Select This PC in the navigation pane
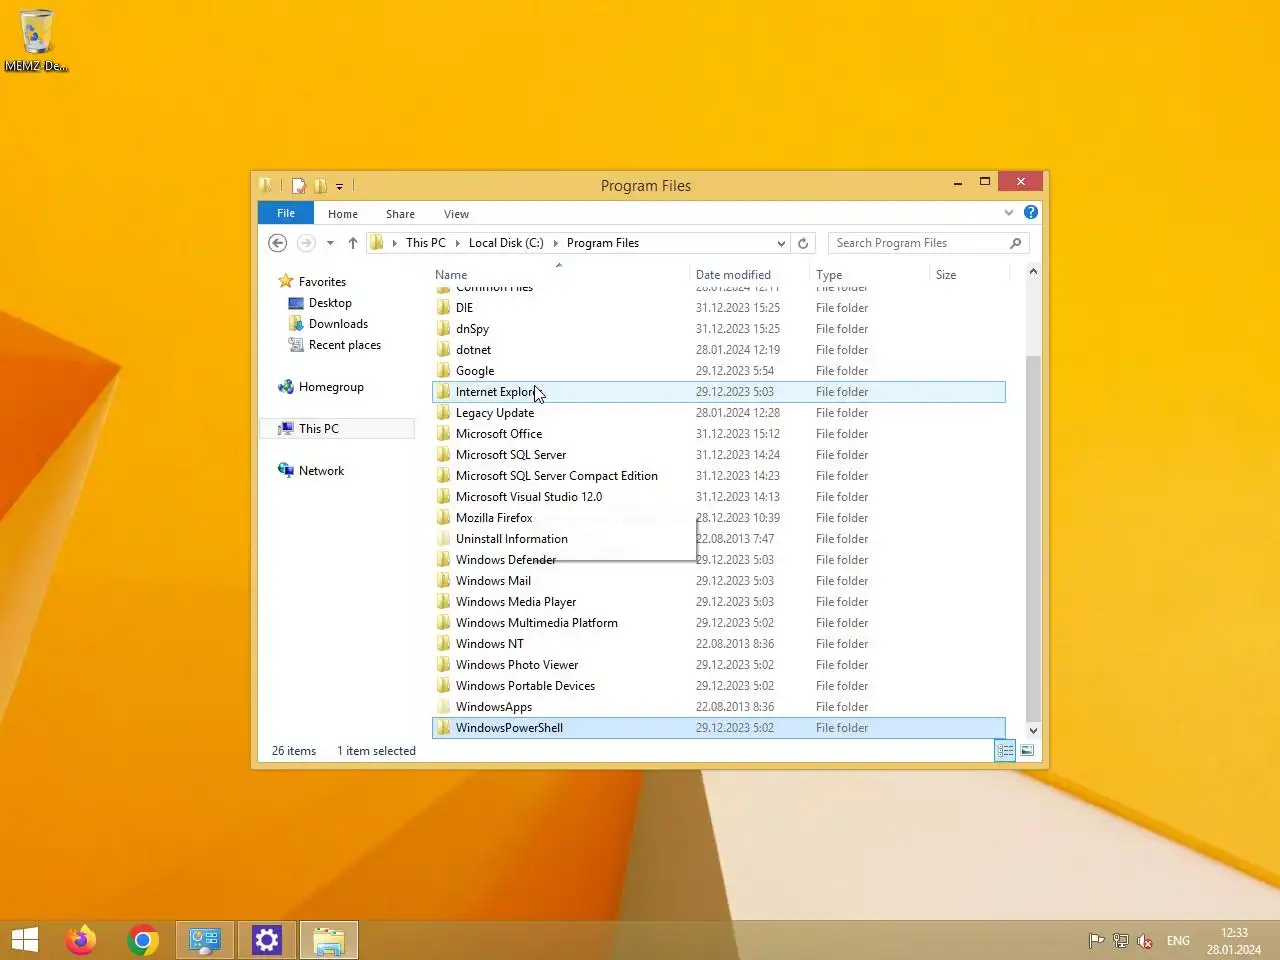The width and height of the screenshot is (1280, 960). click(x=318, y=429)
